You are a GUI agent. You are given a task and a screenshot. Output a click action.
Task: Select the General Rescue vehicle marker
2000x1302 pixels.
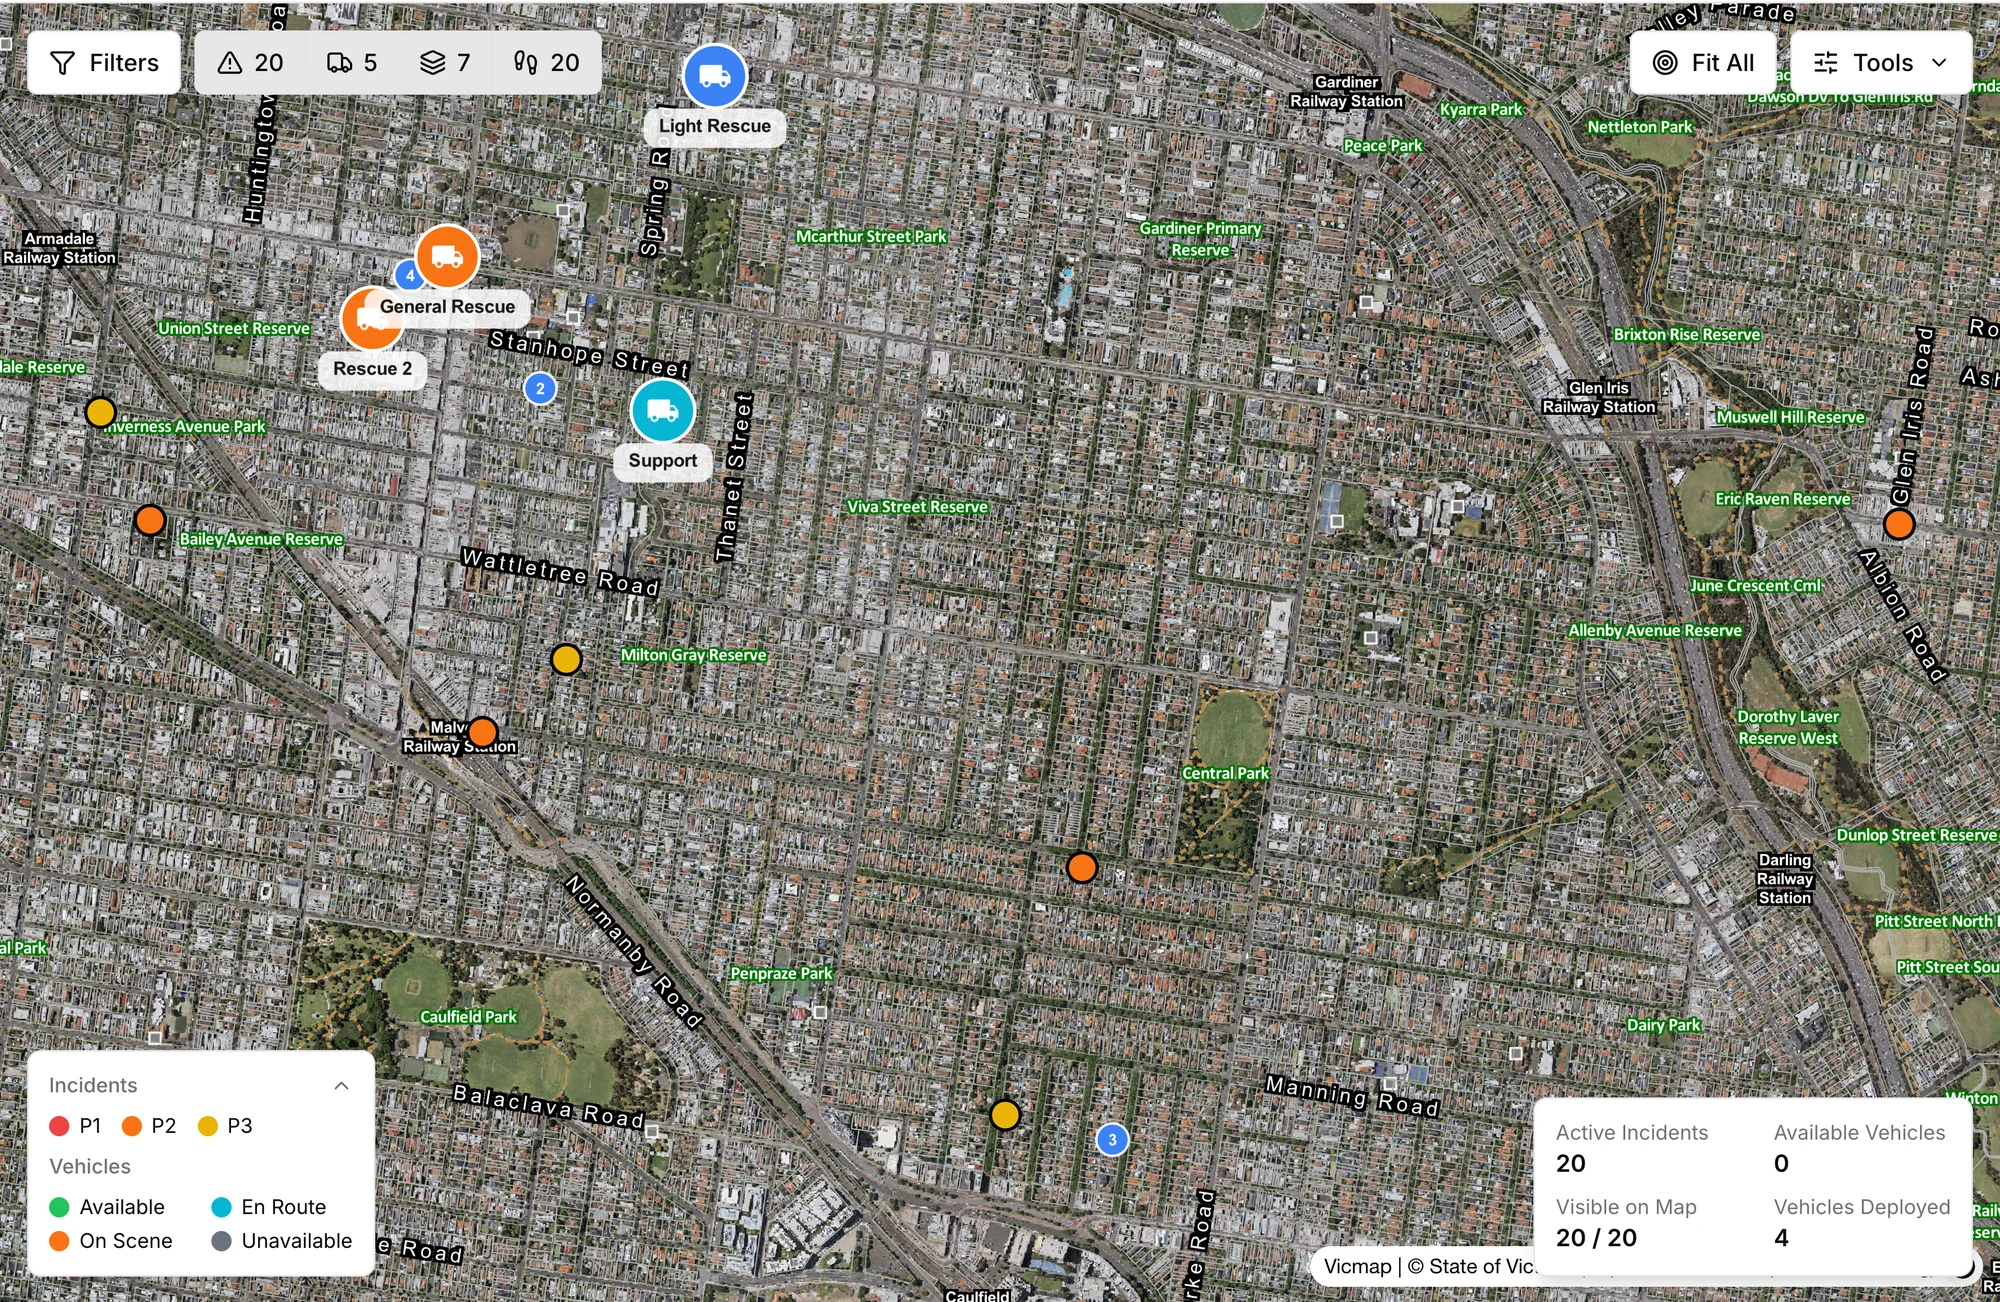pos(447,257)
